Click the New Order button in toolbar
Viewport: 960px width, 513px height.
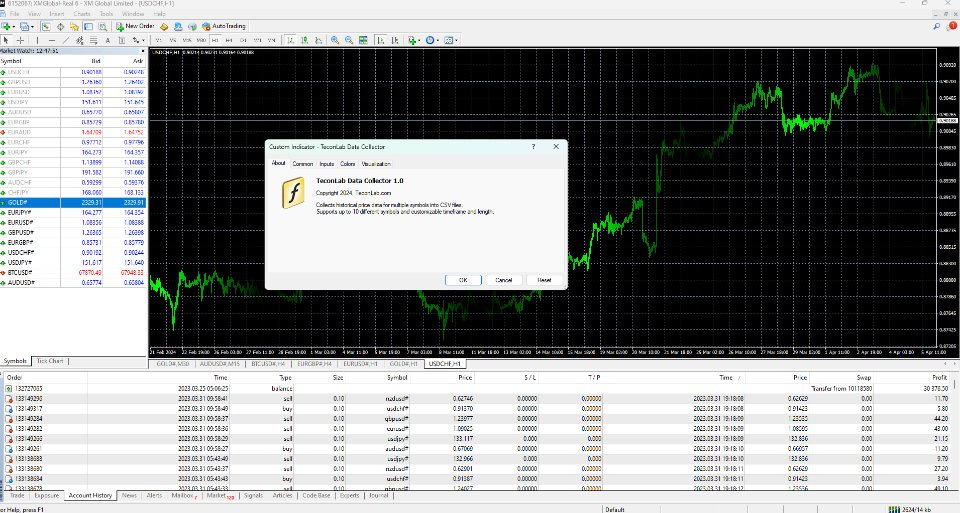[x=135, y=26]
